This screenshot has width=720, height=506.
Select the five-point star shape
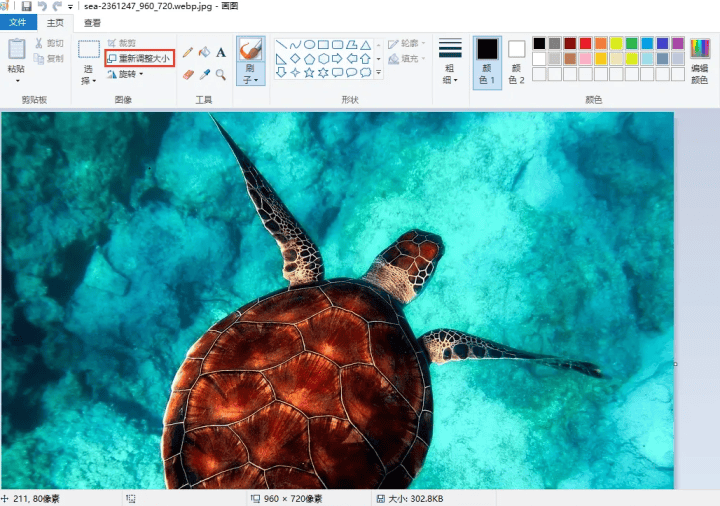(x=310, y=72)
